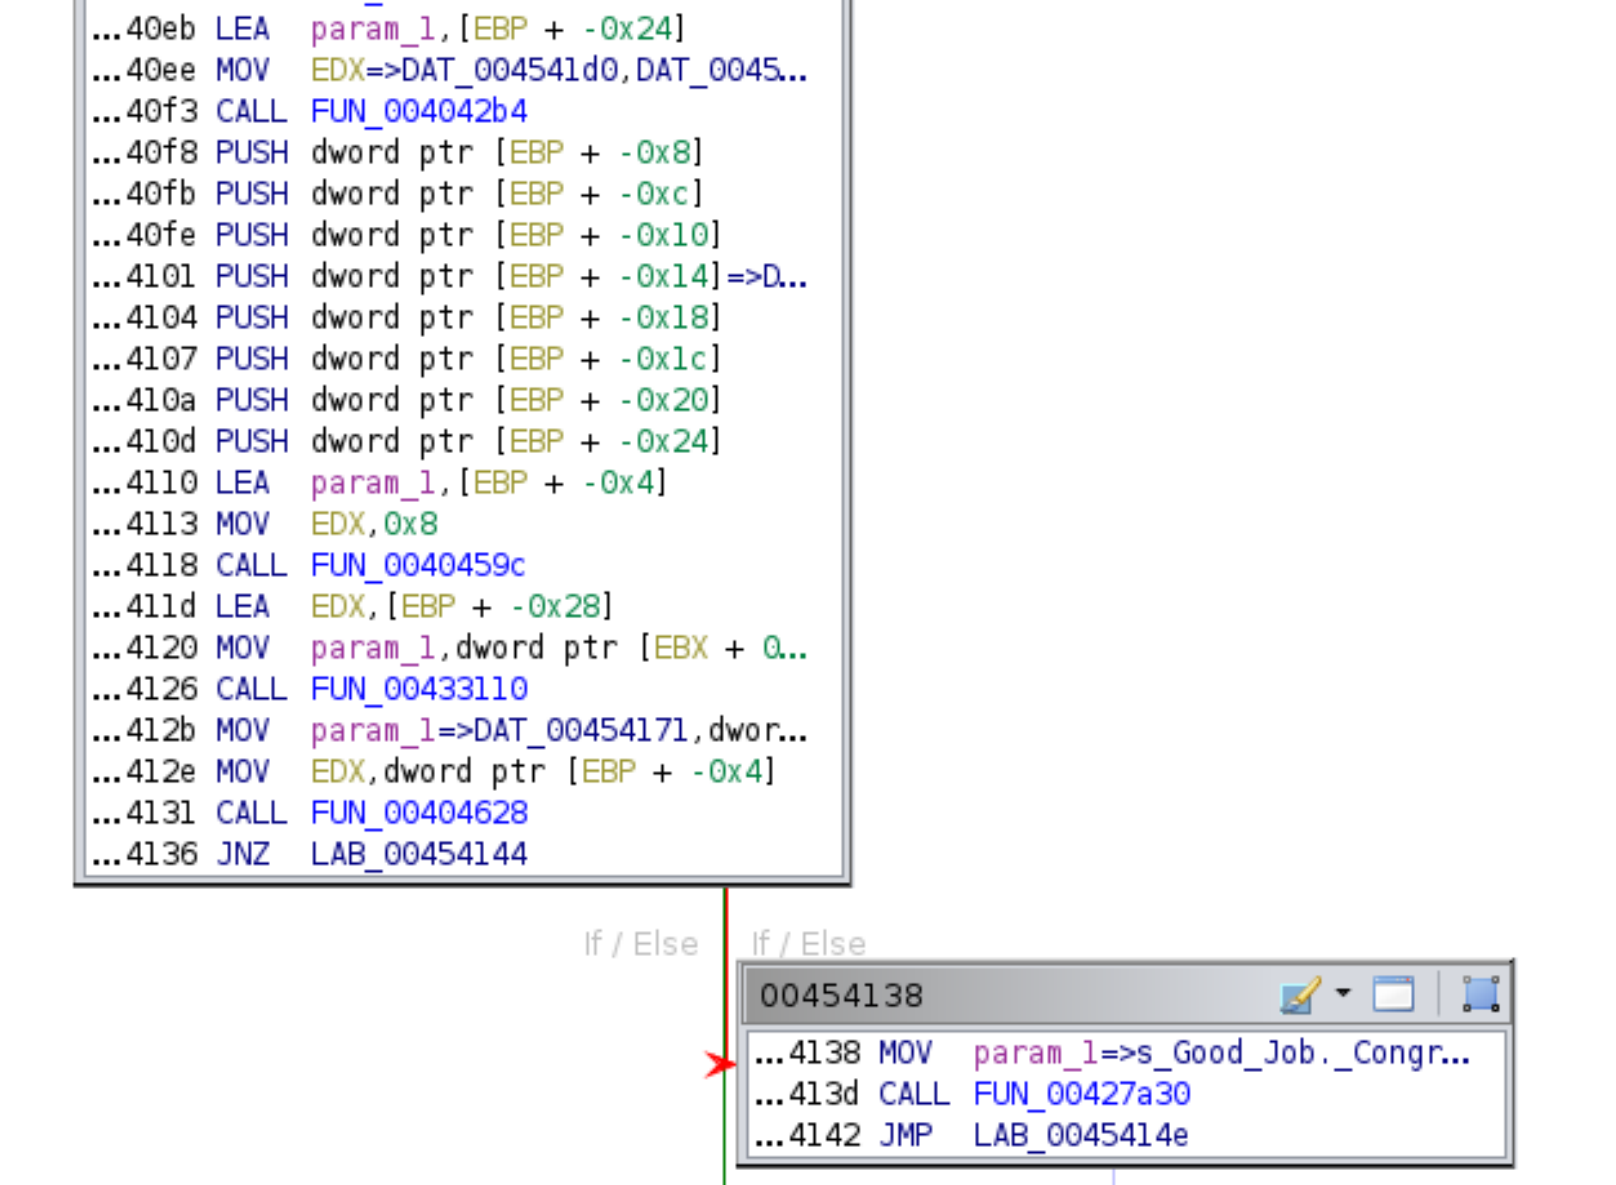Select LAB_0045414e jump target

tap(1081, 1136)
